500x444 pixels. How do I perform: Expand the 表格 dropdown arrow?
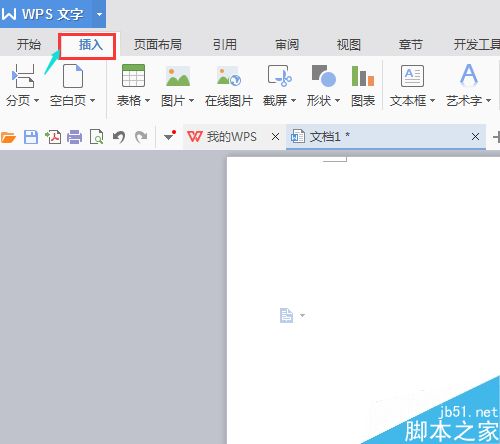(147, 100)
